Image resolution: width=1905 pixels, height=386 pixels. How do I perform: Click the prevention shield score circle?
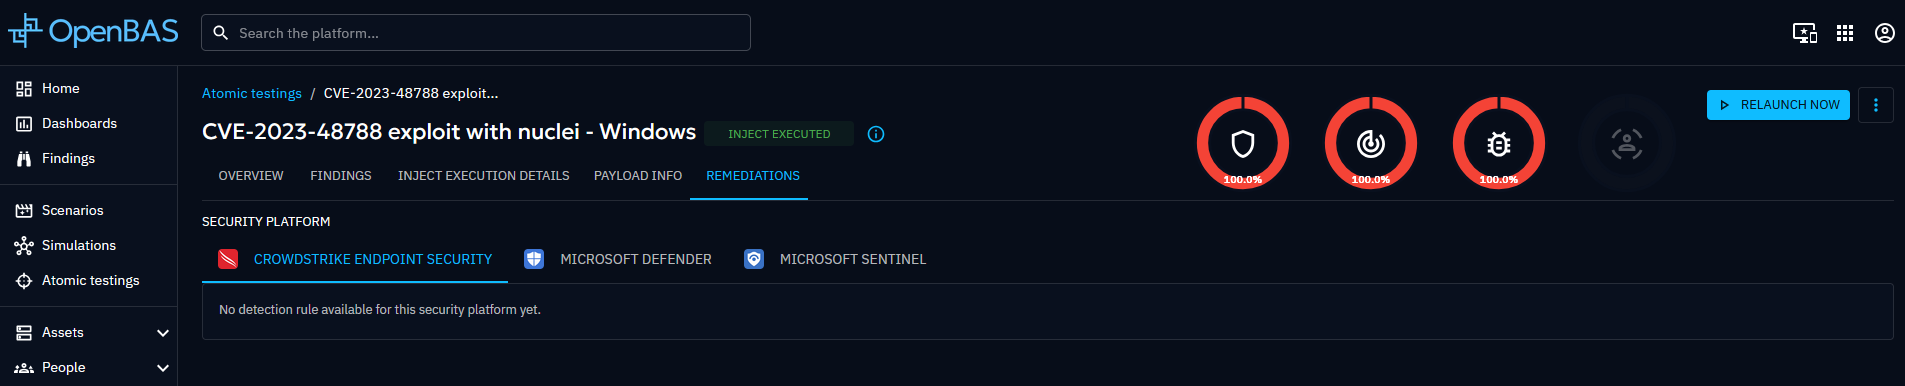click(1243, 143)
